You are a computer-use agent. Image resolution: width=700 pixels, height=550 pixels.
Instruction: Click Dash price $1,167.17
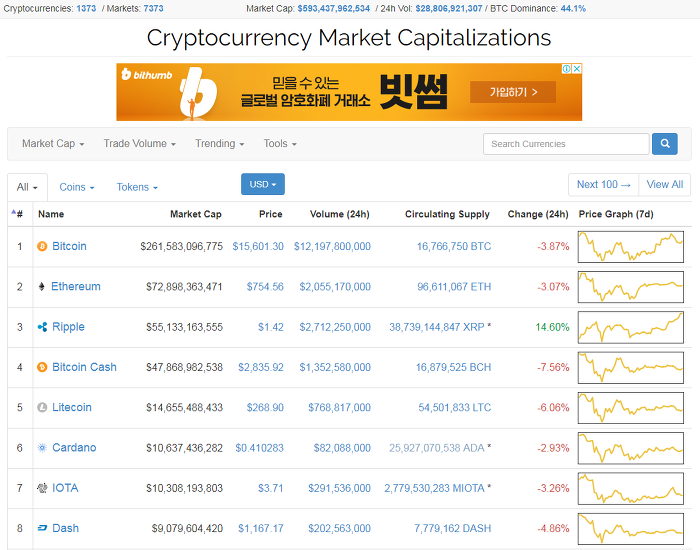[x=261, y=529]
